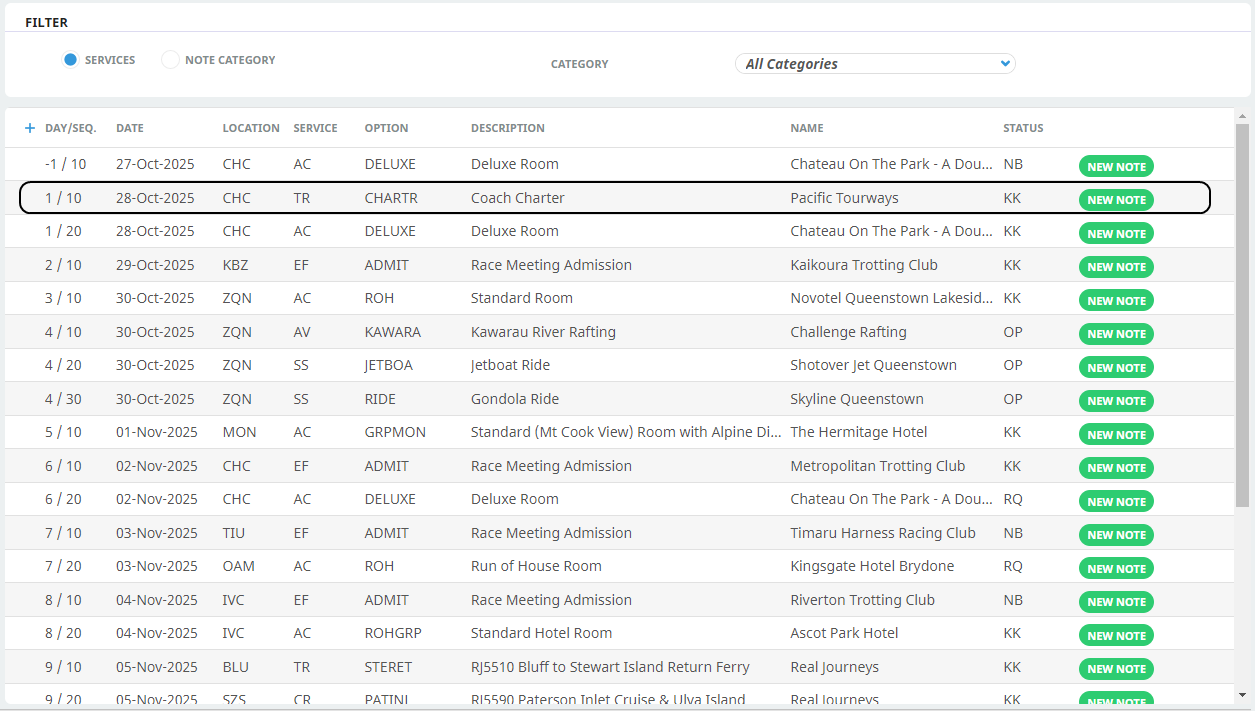1255x711 pixels.
Task: Click the ROHGRP option code
Action: (392, 633)
